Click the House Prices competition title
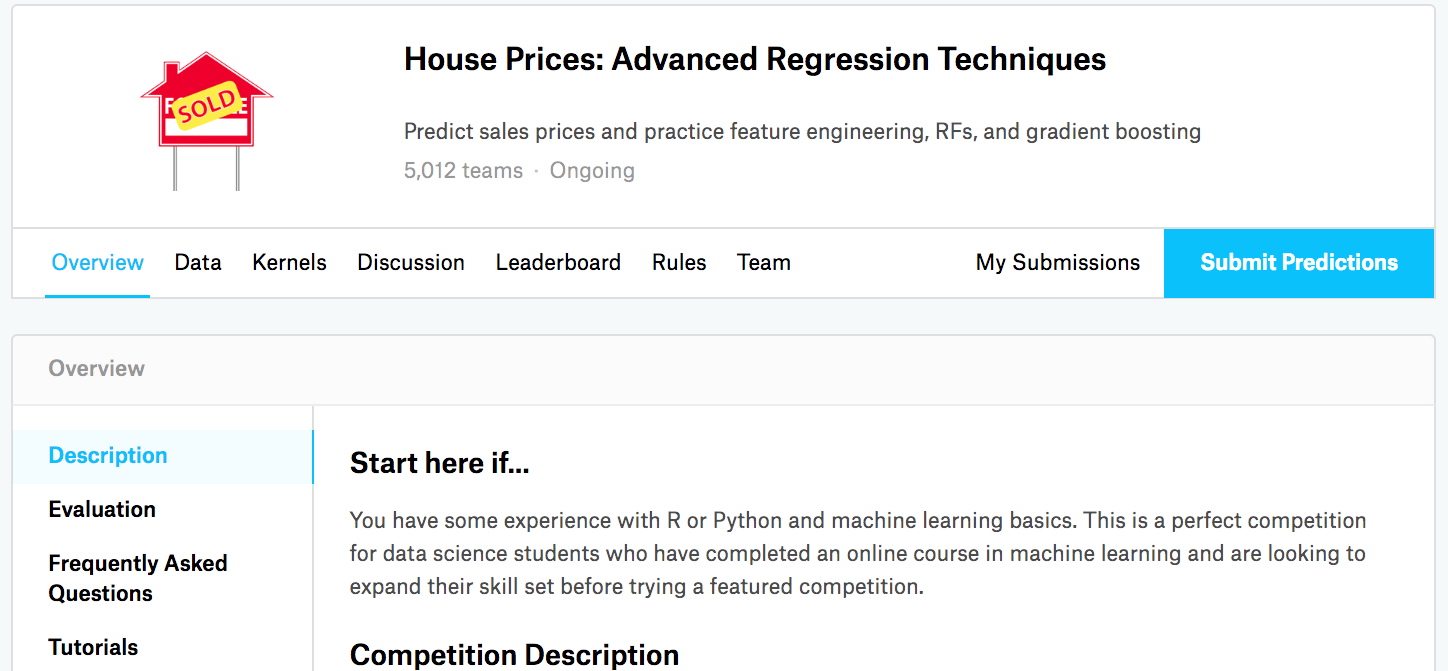The width and height of the screenshot is (1448, 671). click(x=754, y=60)
